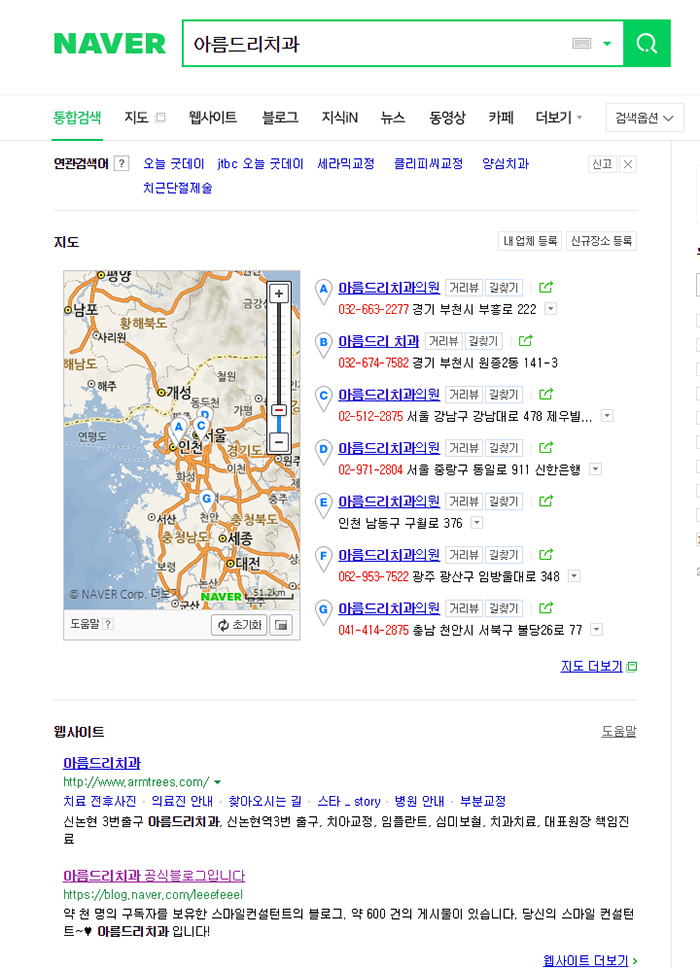Click the green search magnifier button
Screen dimensions: 700x968
(646, 43)
